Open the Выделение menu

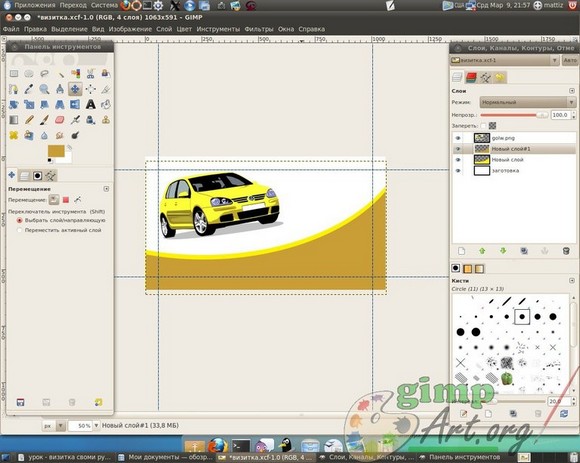tap(69, 29)
